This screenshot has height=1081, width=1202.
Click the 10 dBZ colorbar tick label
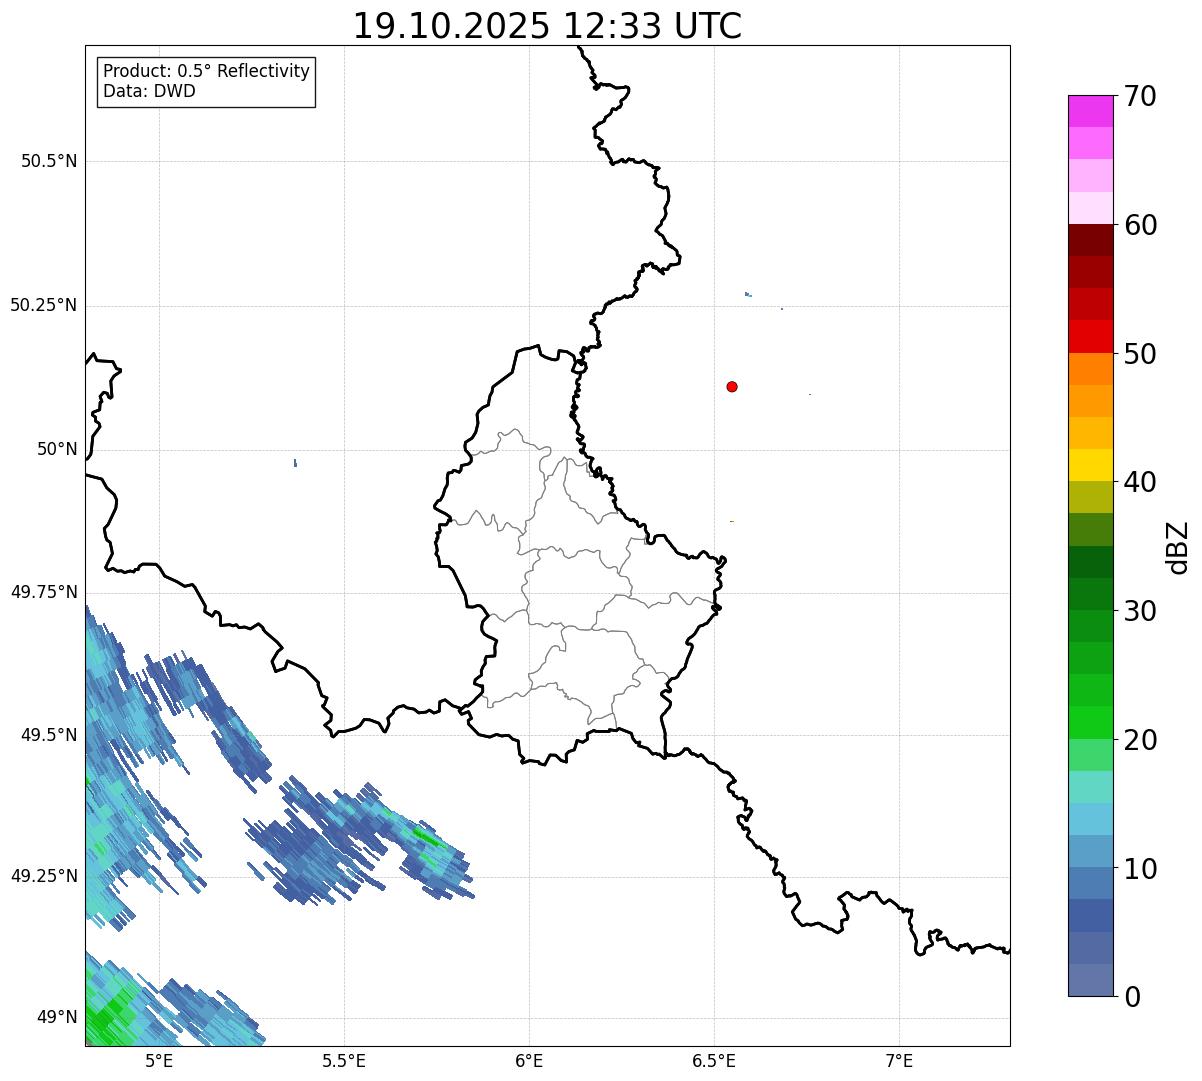[1140, 868]
